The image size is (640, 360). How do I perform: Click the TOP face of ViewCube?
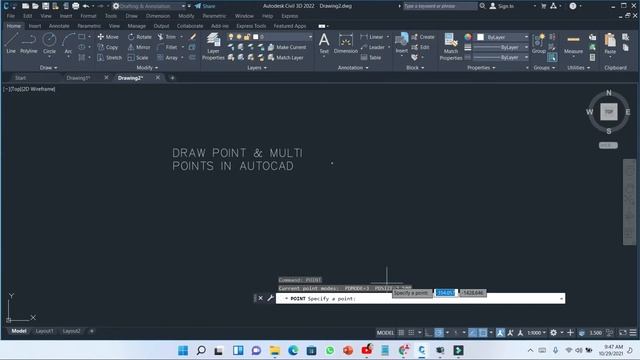coord(609,111)
